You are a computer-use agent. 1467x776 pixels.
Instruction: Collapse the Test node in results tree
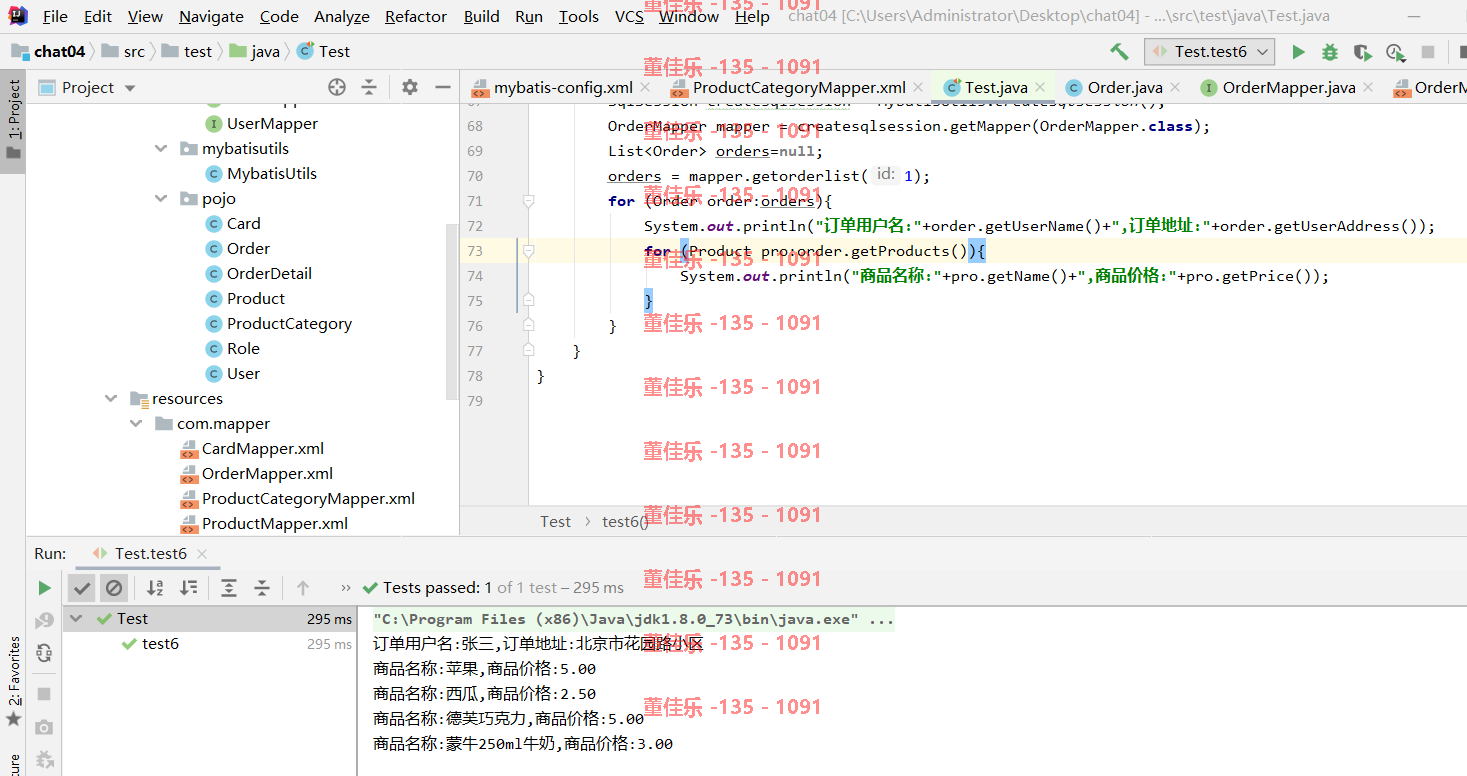click(77, 619)
